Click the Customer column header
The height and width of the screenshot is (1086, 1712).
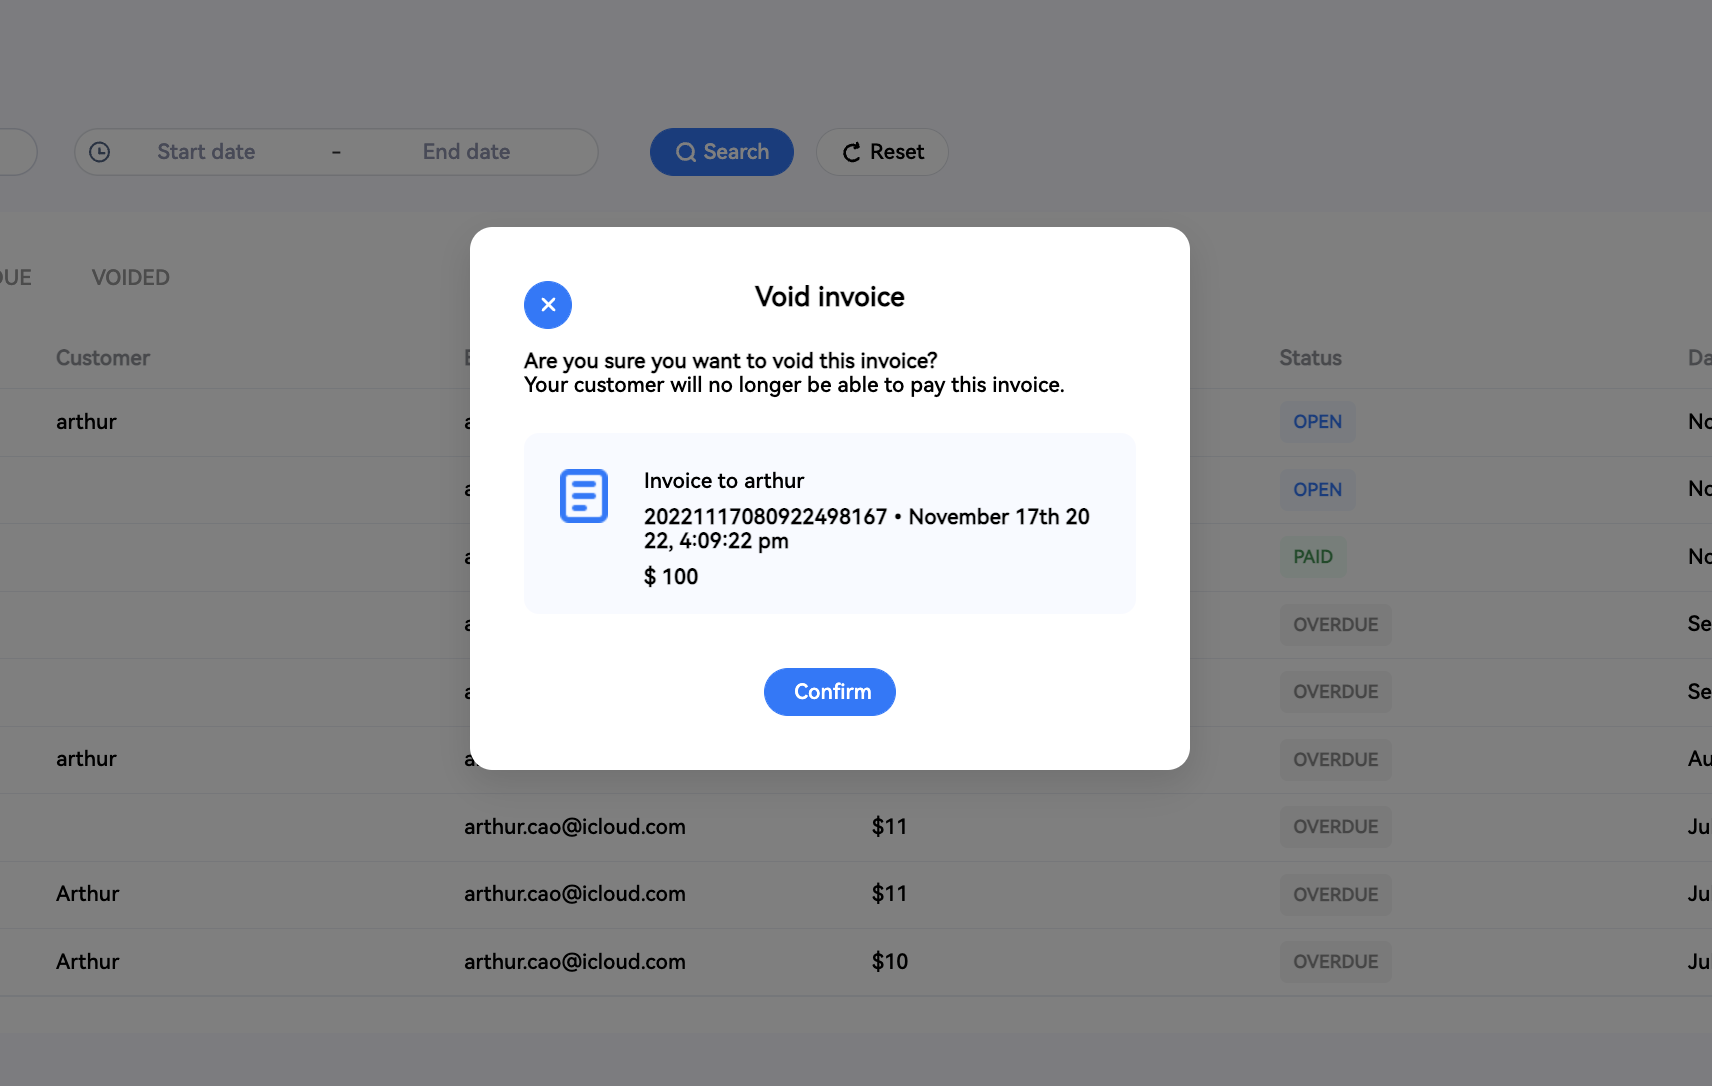103,358
